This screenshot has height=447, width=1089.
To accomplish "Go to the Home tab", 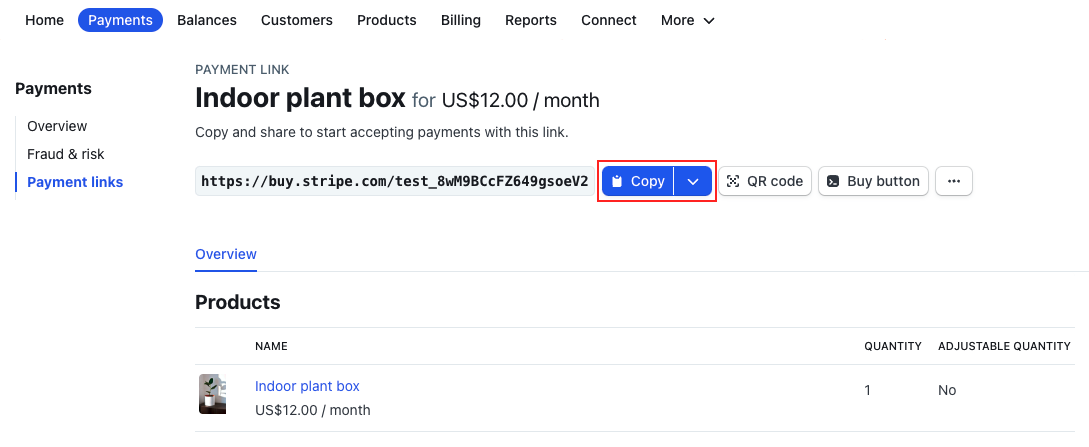I will [44, 20].
